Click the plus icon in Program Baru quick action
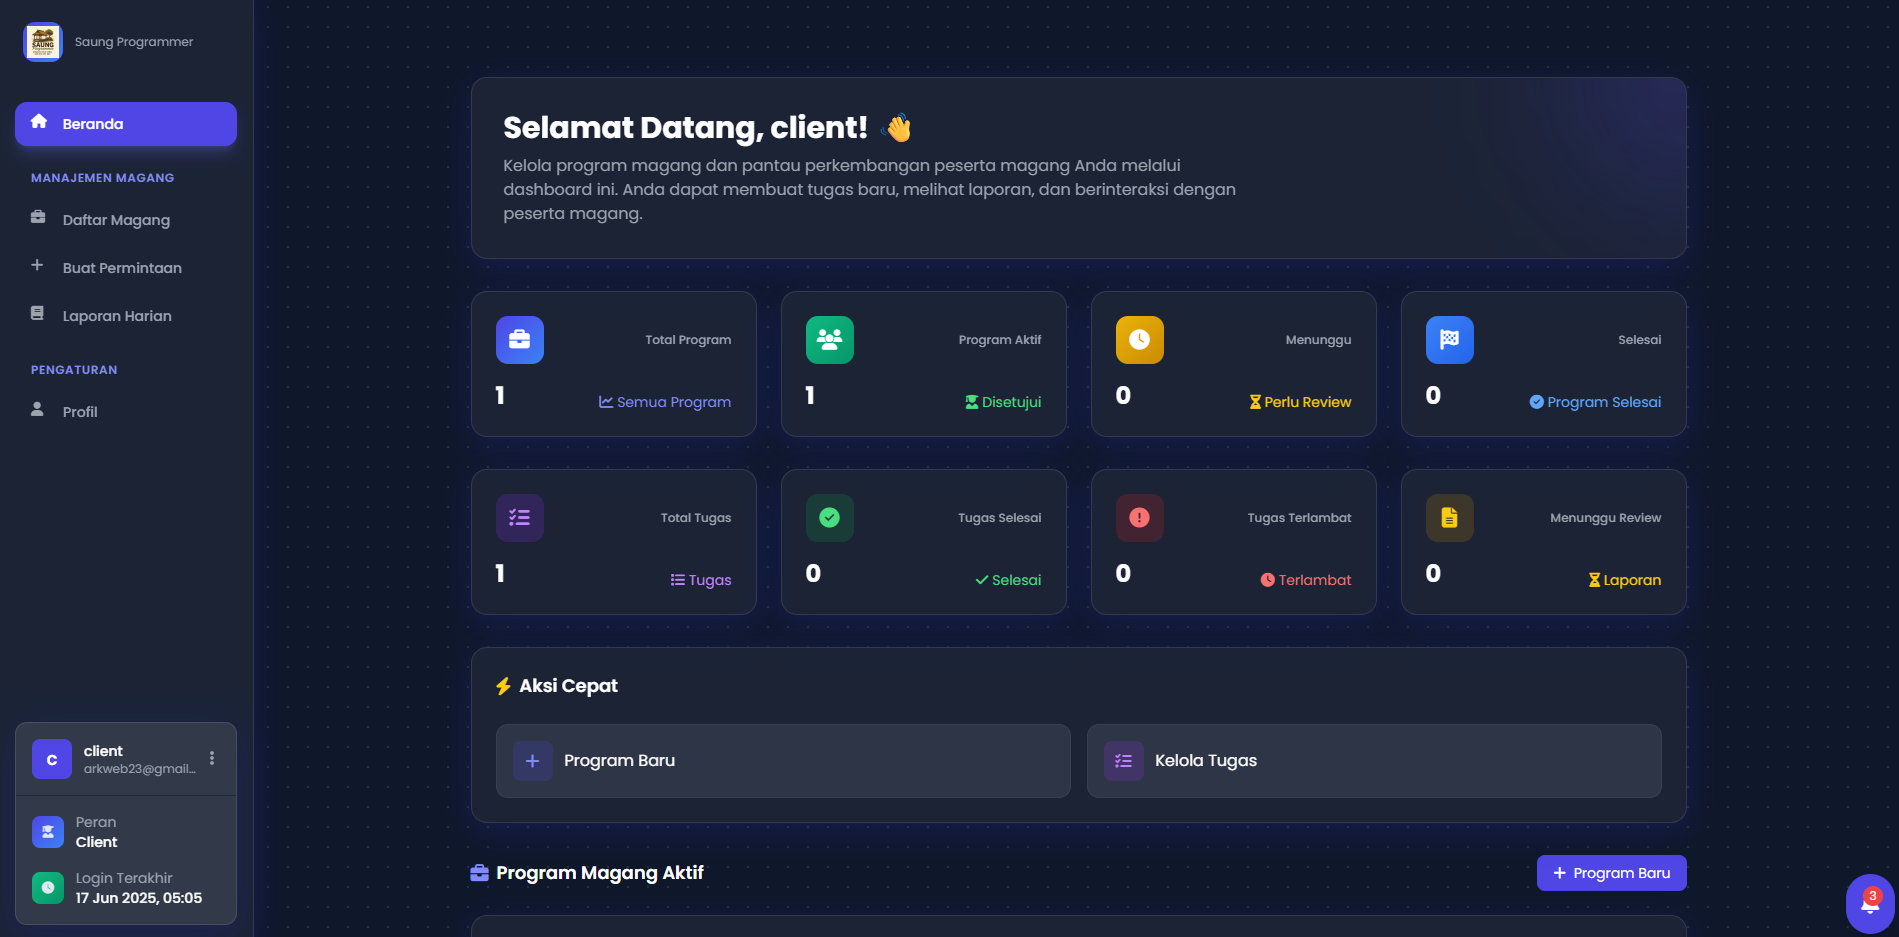The width and height of the screenshot is (1899, 937). (533, 760)
